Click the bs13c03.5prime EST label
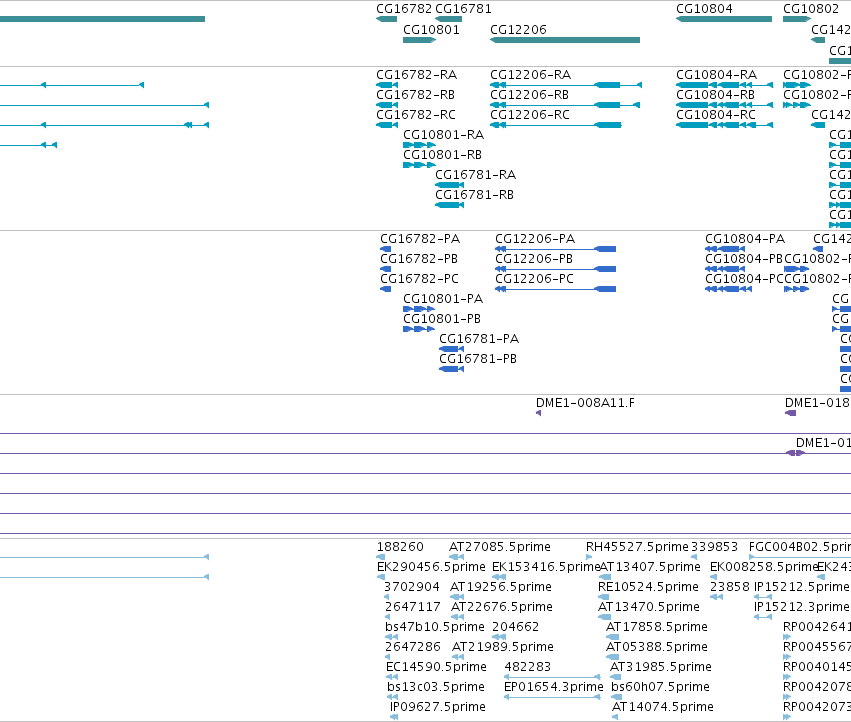Screen dimensions: 851x722 (x=436, y=687)
